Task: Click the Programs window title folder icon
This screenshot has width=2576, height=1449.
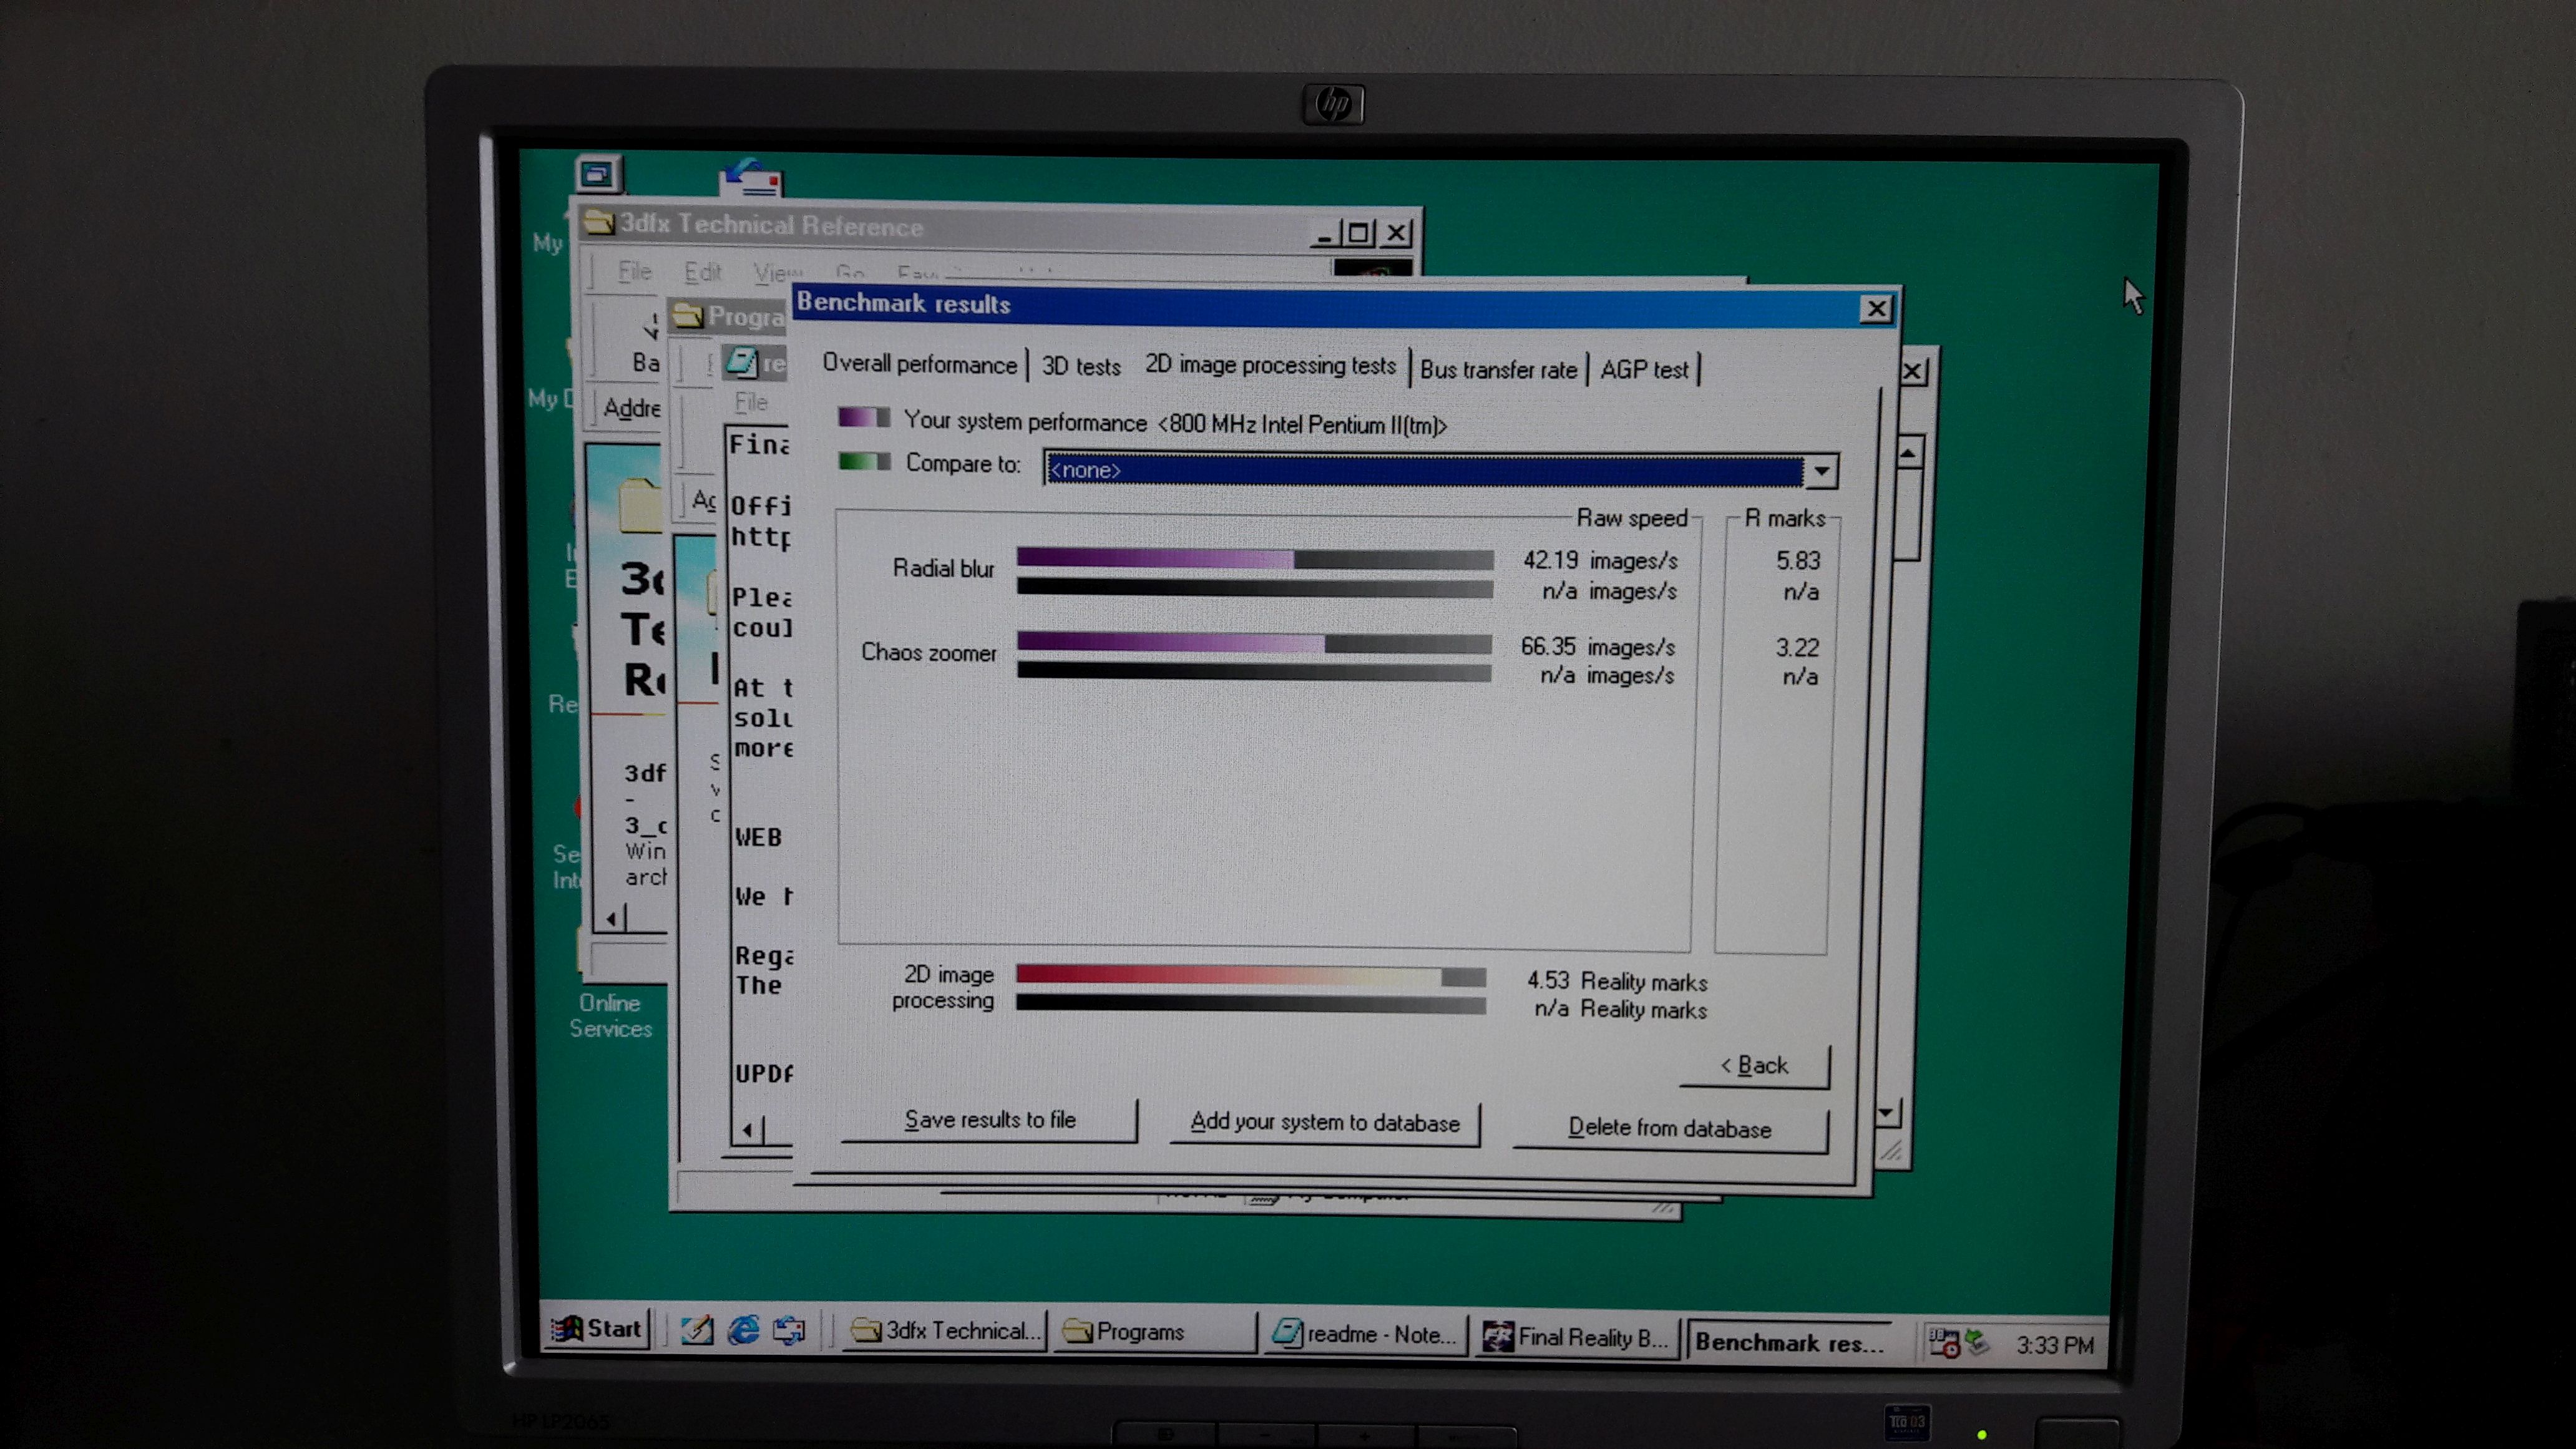Action: (x=687, y=316)
